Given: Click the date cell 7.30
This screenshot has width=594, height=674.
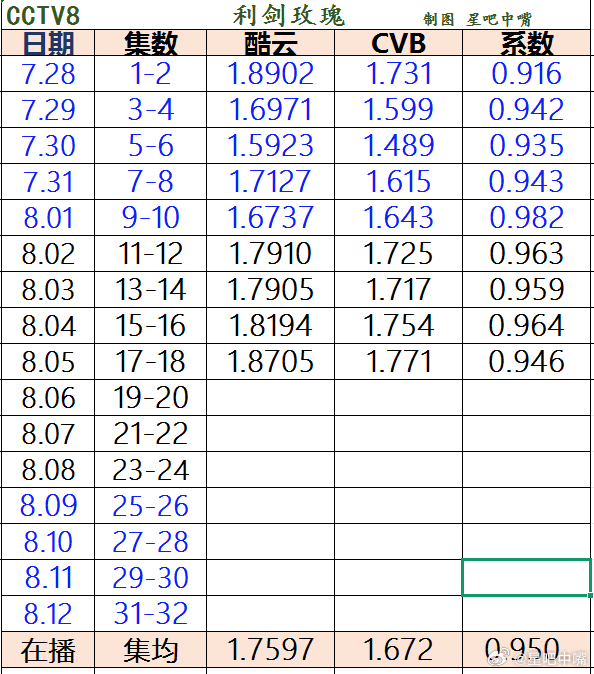Looking at the screenshot, I should point(48,145).
